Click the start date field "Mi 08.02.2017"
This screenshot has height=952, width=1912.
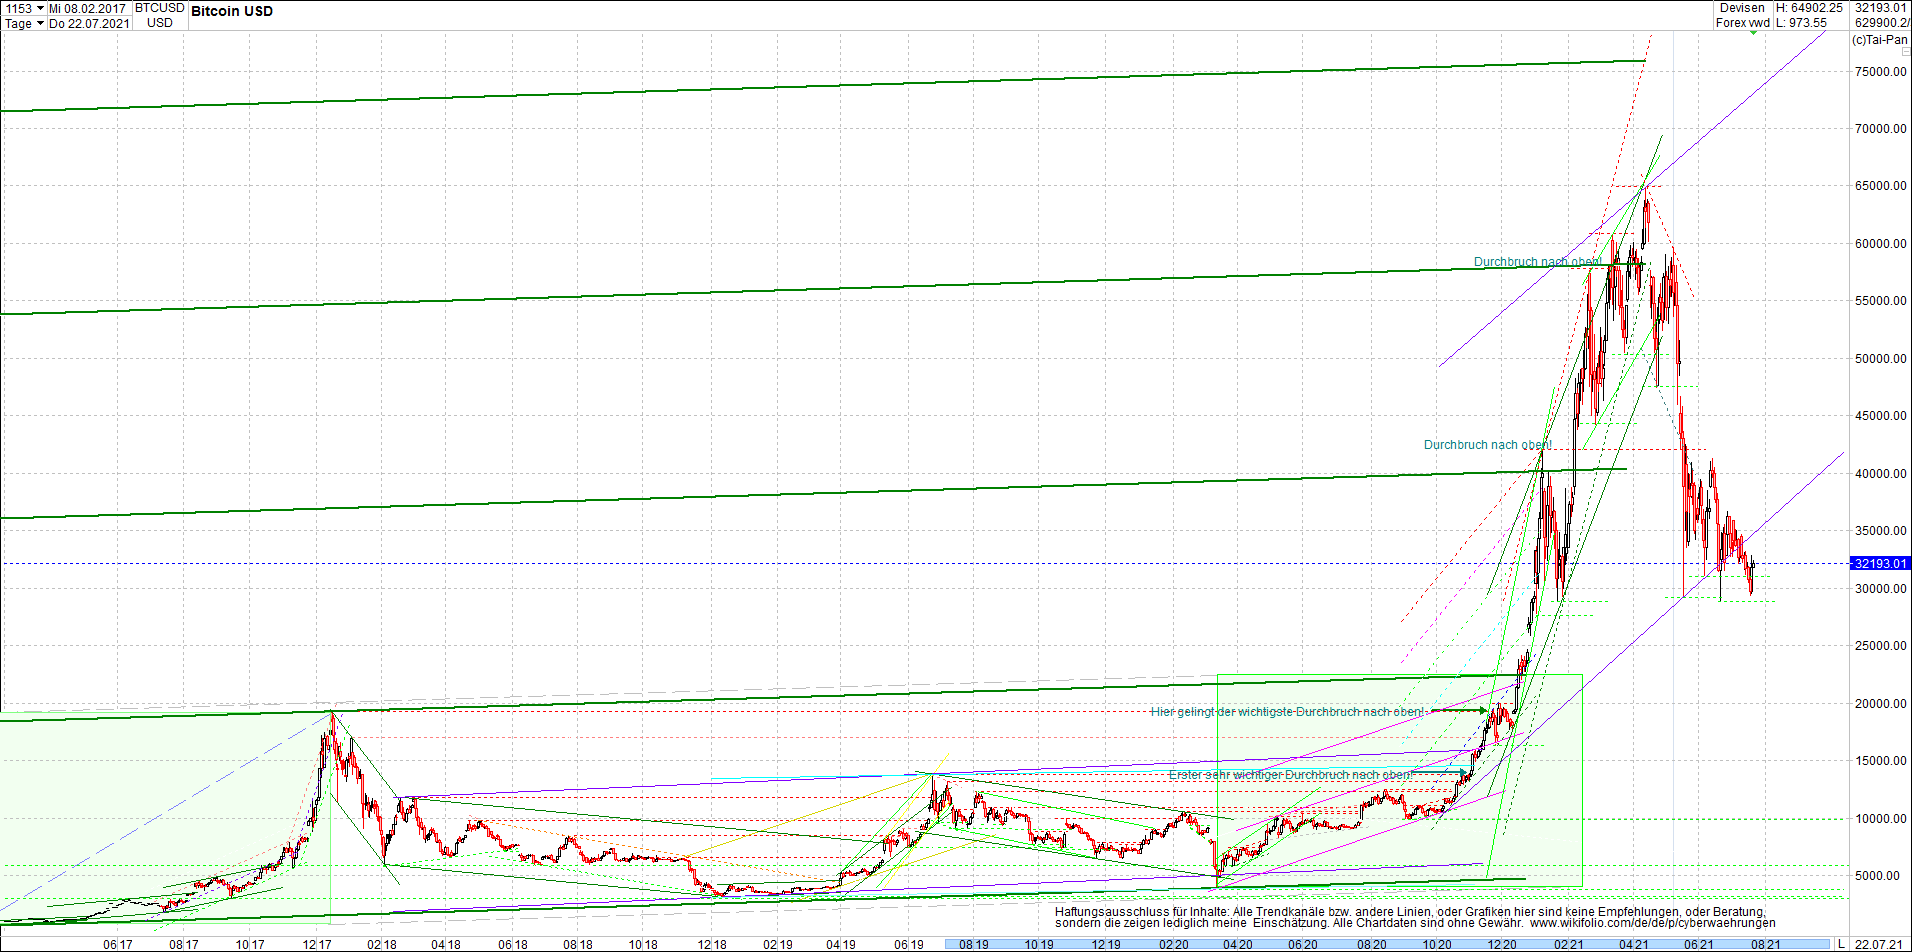click(x=87, y=8)
